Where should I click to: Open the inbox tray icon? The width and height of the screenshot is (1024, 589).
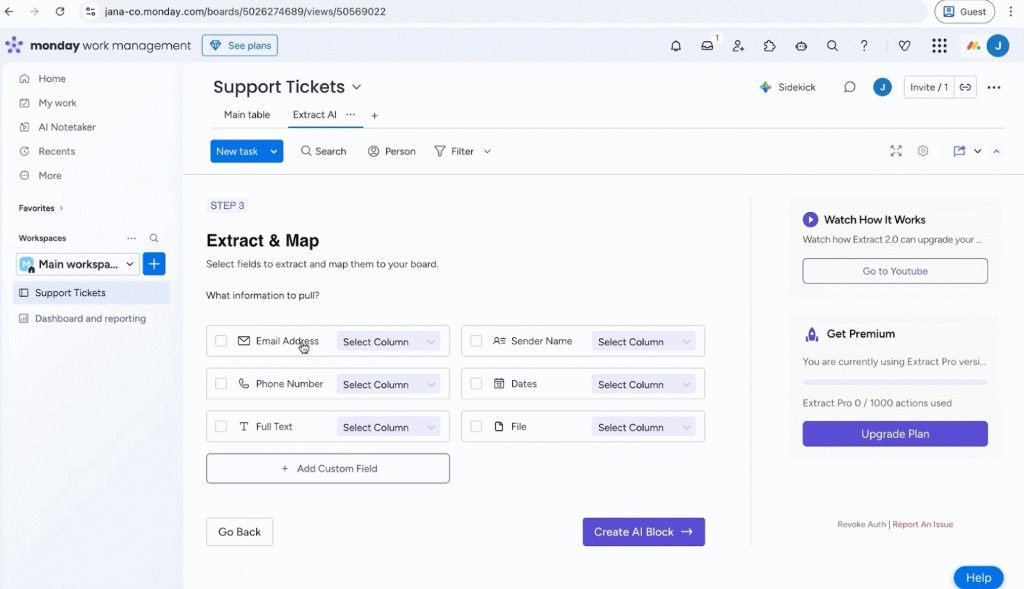[707, 46]
